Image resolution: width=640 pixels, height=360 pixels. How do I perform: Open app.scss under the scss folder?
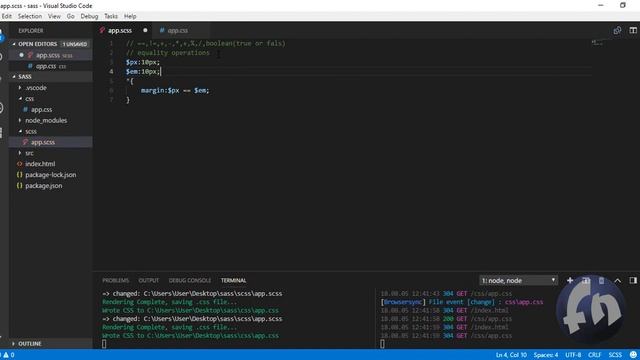tap(42, 142)
